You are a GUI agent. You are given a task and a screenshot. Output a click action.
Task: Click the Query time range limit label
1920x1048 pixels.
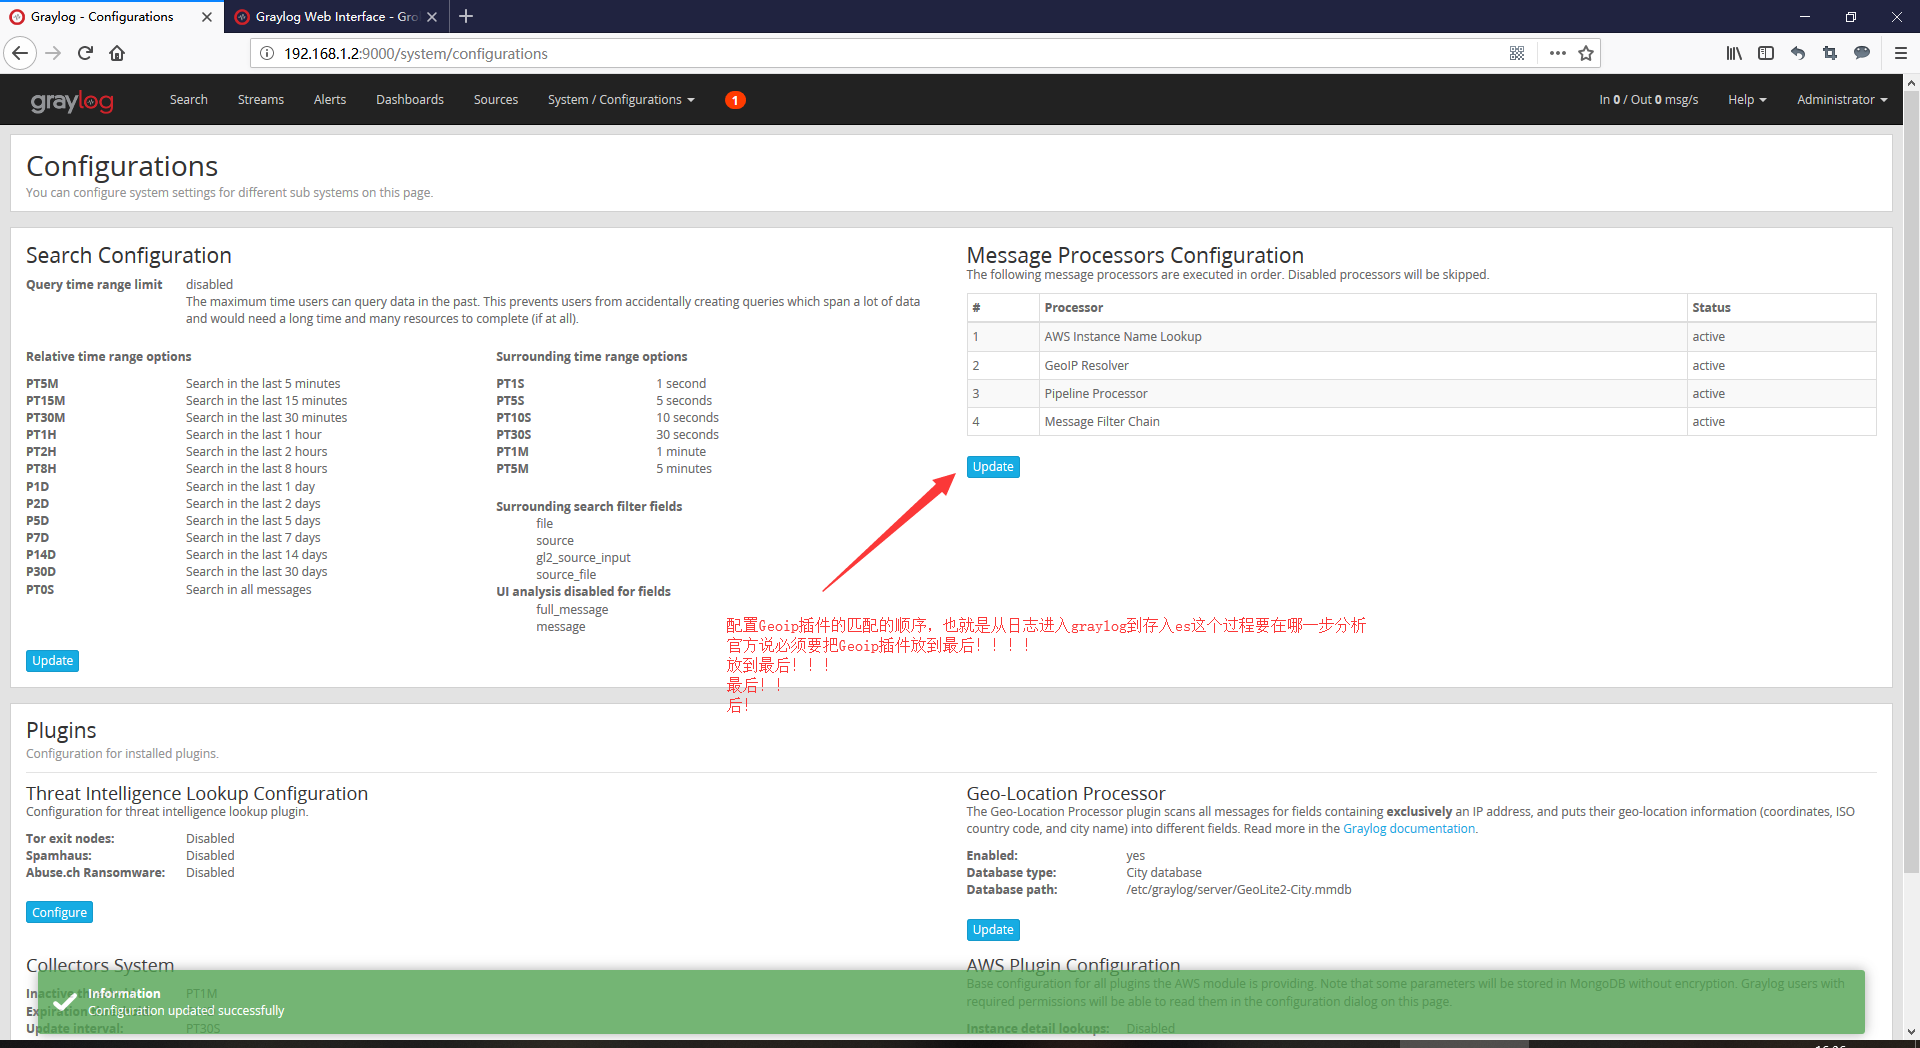(94, 285)
